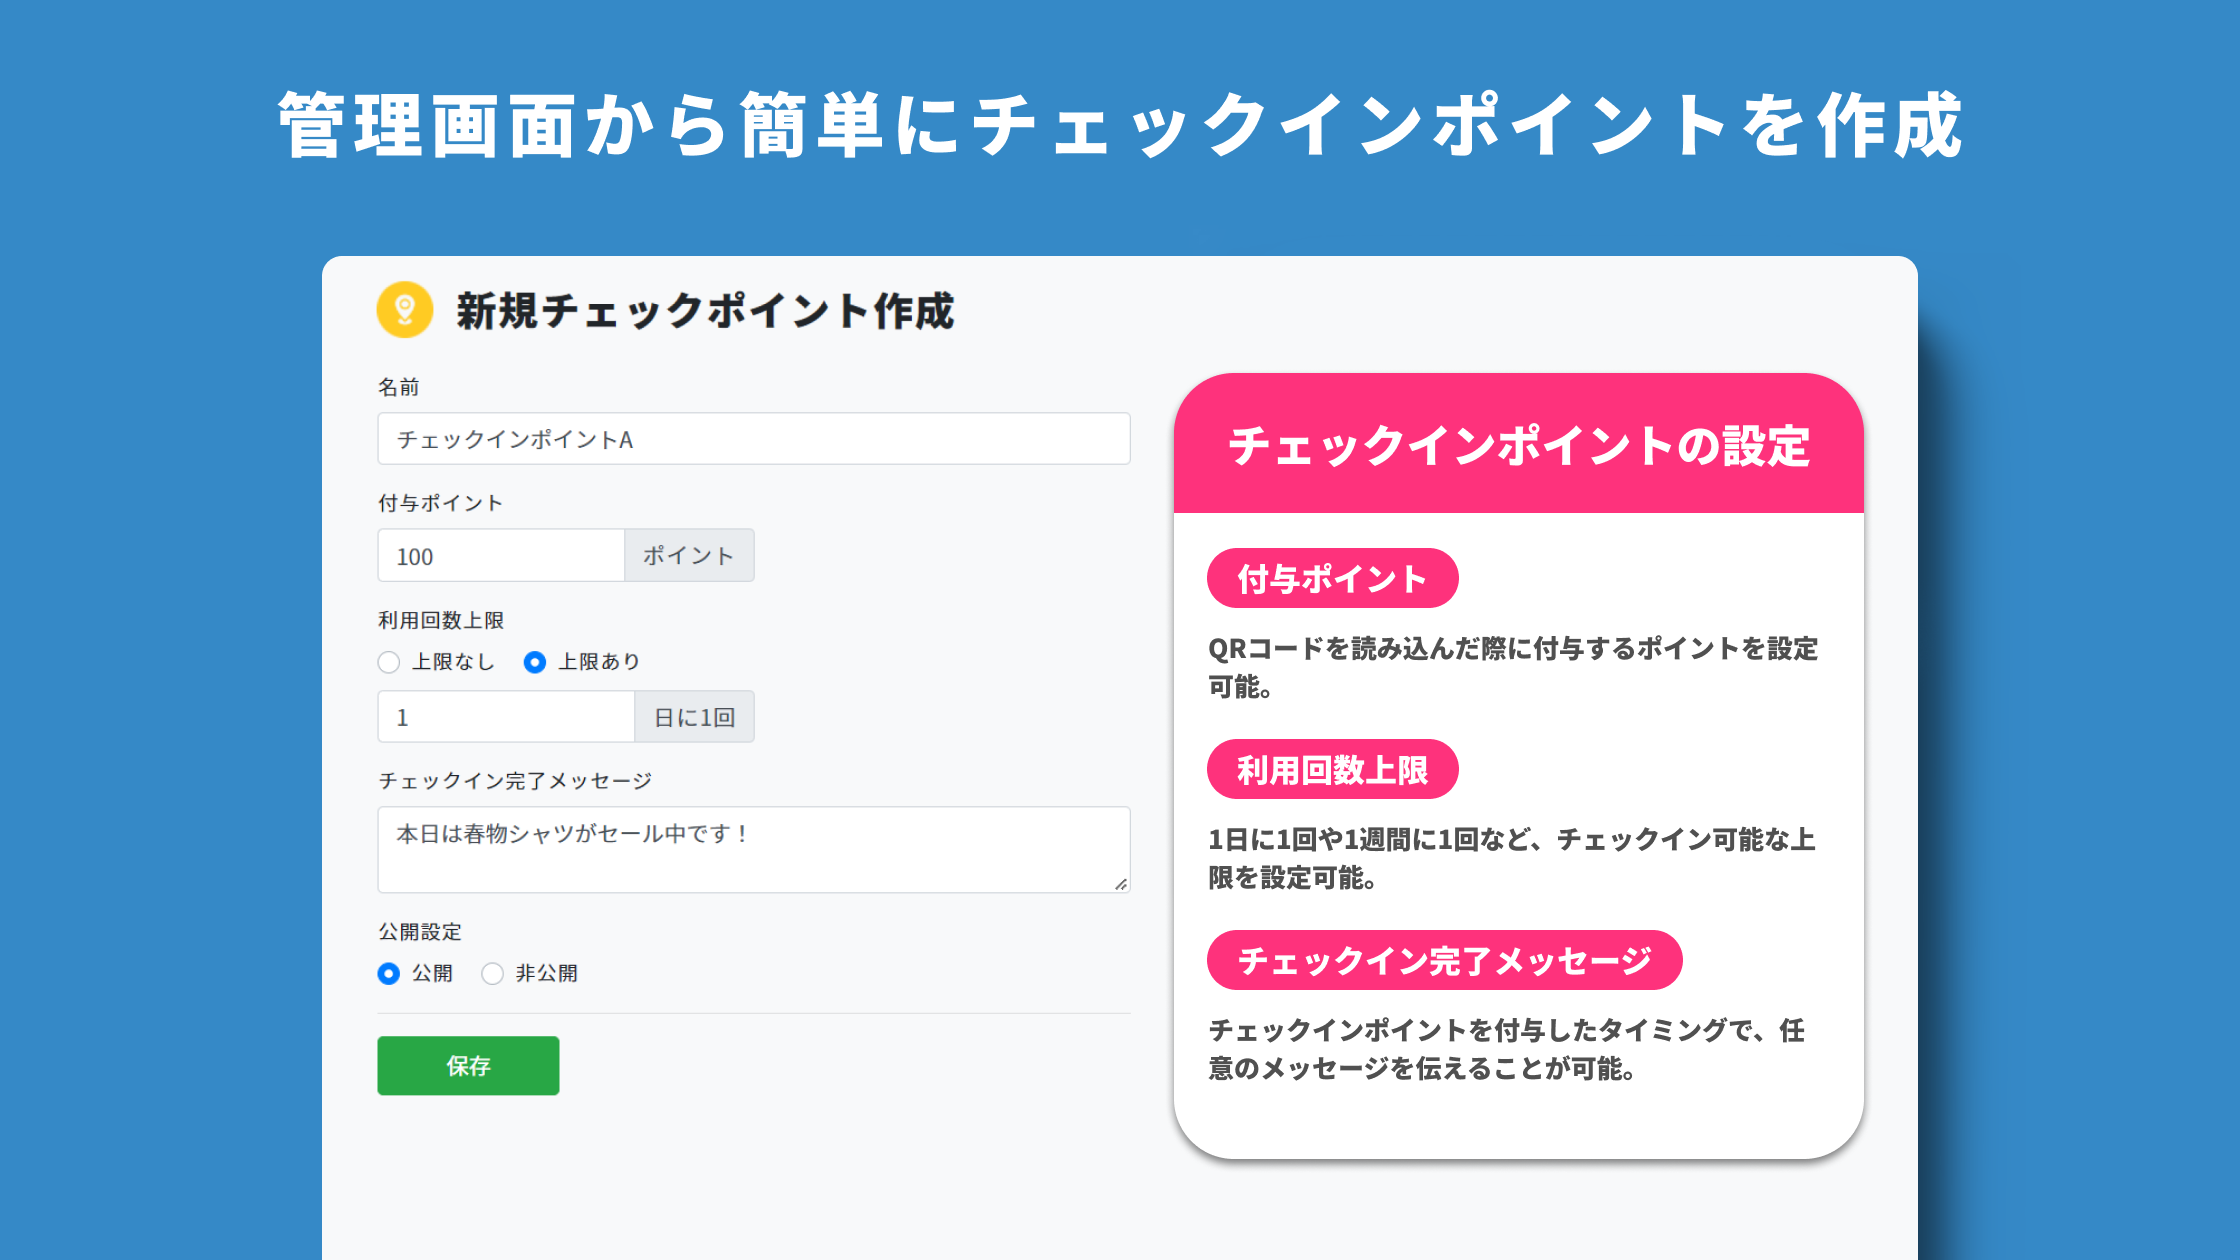Select the 公開 radio option

[x=388, y=973]
